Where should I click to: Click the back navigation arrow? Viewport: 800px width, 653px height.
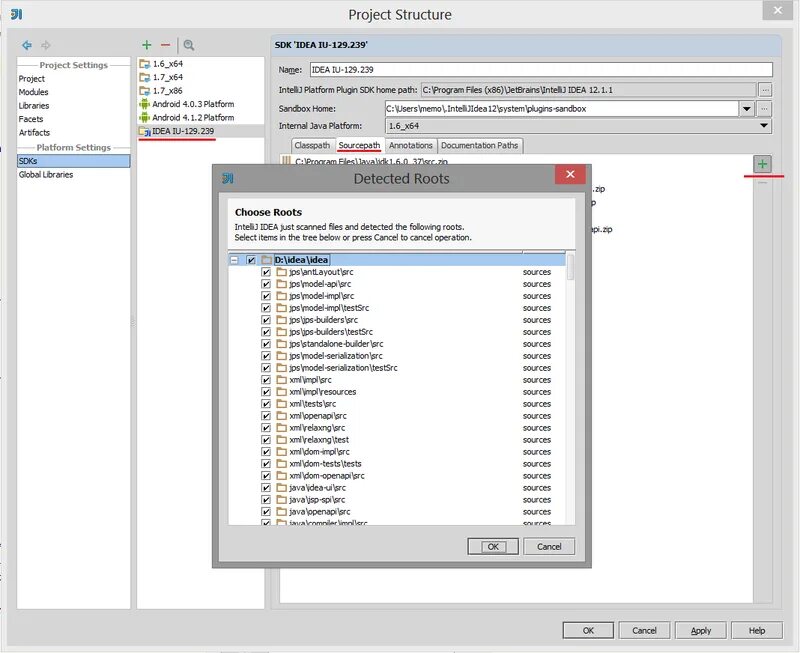(x=27, y=45)
